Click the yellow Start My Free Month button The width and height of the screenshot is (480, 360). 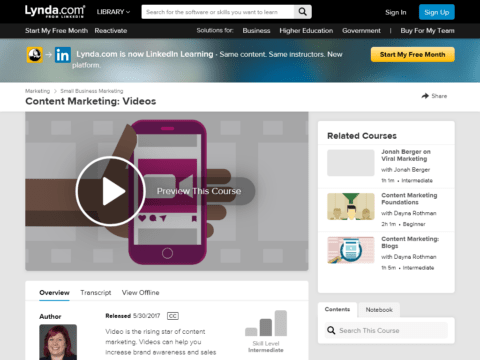(x=413, y=55)
